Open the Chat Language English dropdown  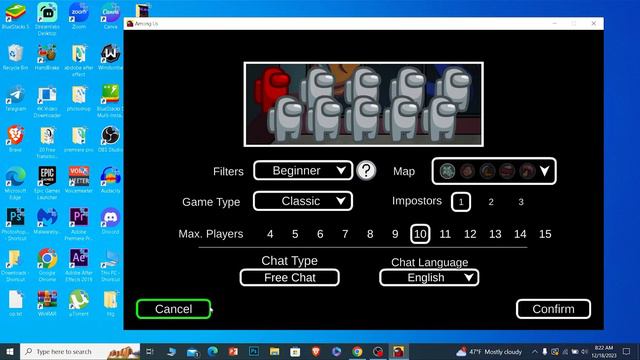tap(429, 278)
